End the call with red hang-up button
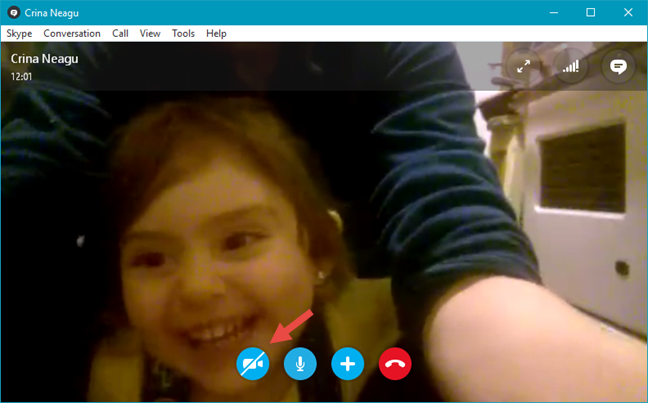The width and height of the screenshot is (648, 403). point(395,364)
